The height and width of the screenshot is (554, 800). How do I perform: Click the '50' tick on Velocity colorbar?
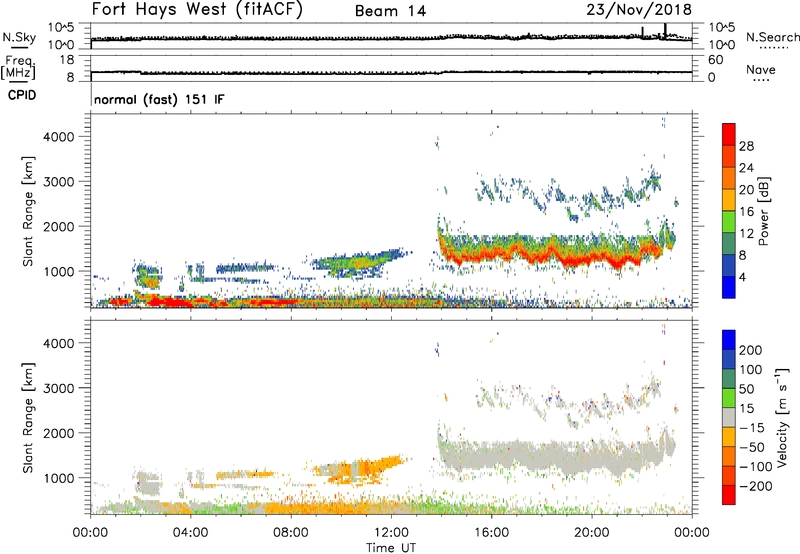click(746, 389)
